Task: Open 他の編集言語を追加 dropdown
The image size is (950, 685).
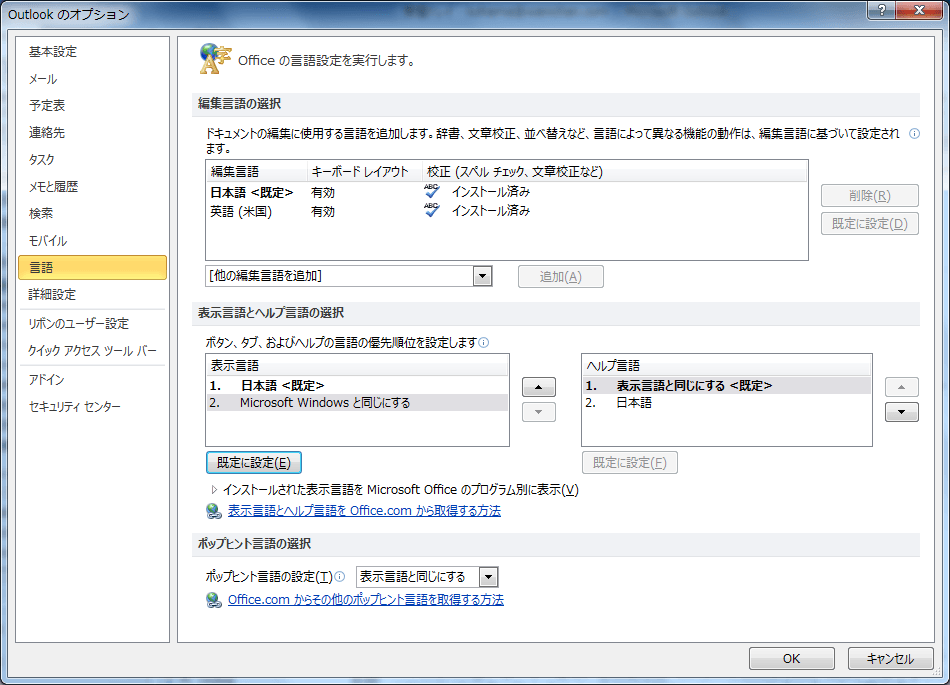Action: tap(482, 276)
